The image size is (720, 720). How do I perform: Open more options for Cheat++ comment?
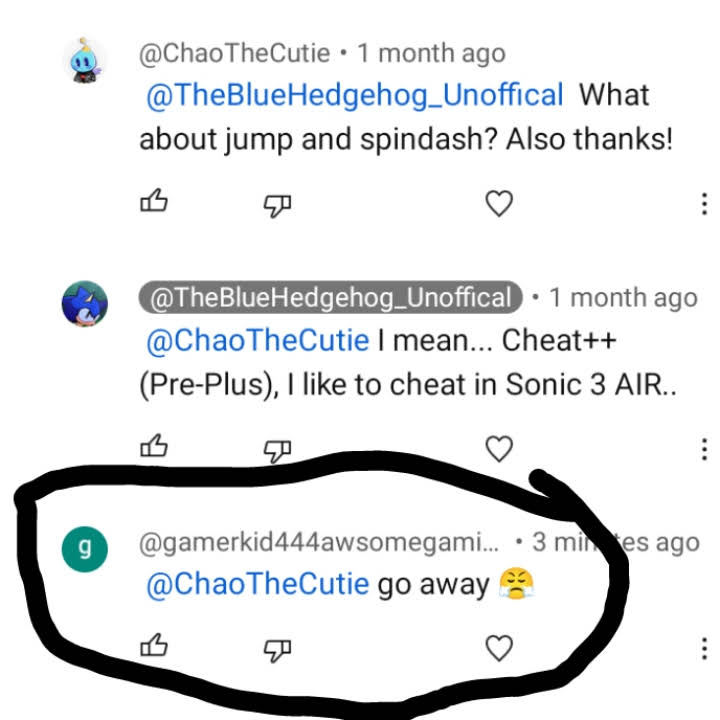pos(704,449)
